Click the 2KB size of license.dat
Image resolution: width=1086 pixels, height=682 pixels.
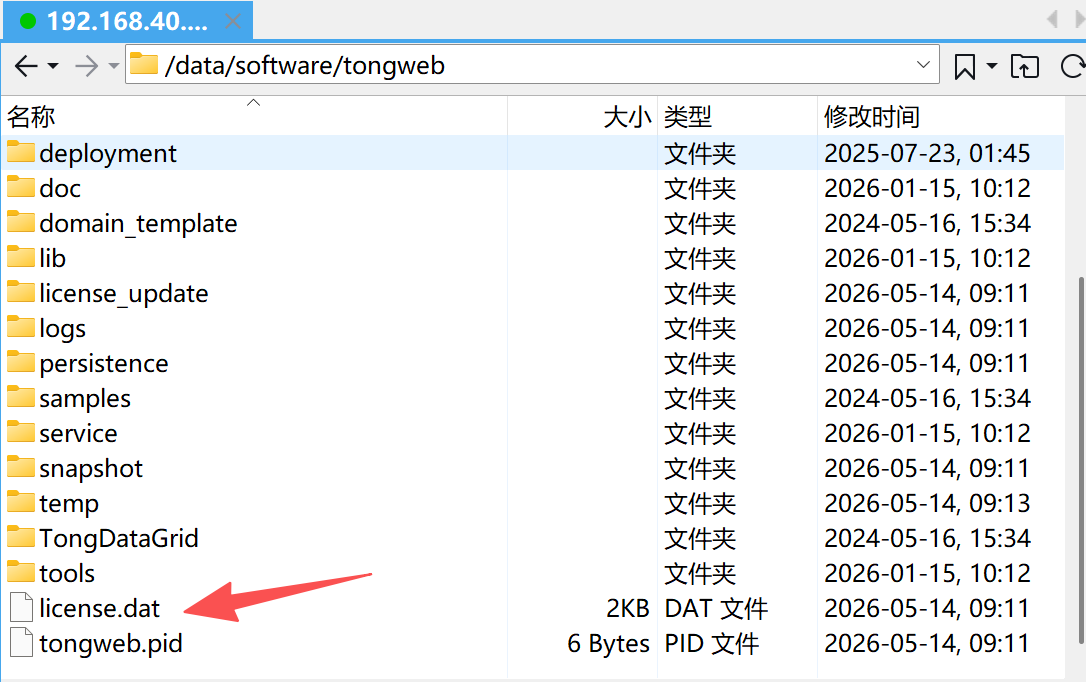[627, 608]
